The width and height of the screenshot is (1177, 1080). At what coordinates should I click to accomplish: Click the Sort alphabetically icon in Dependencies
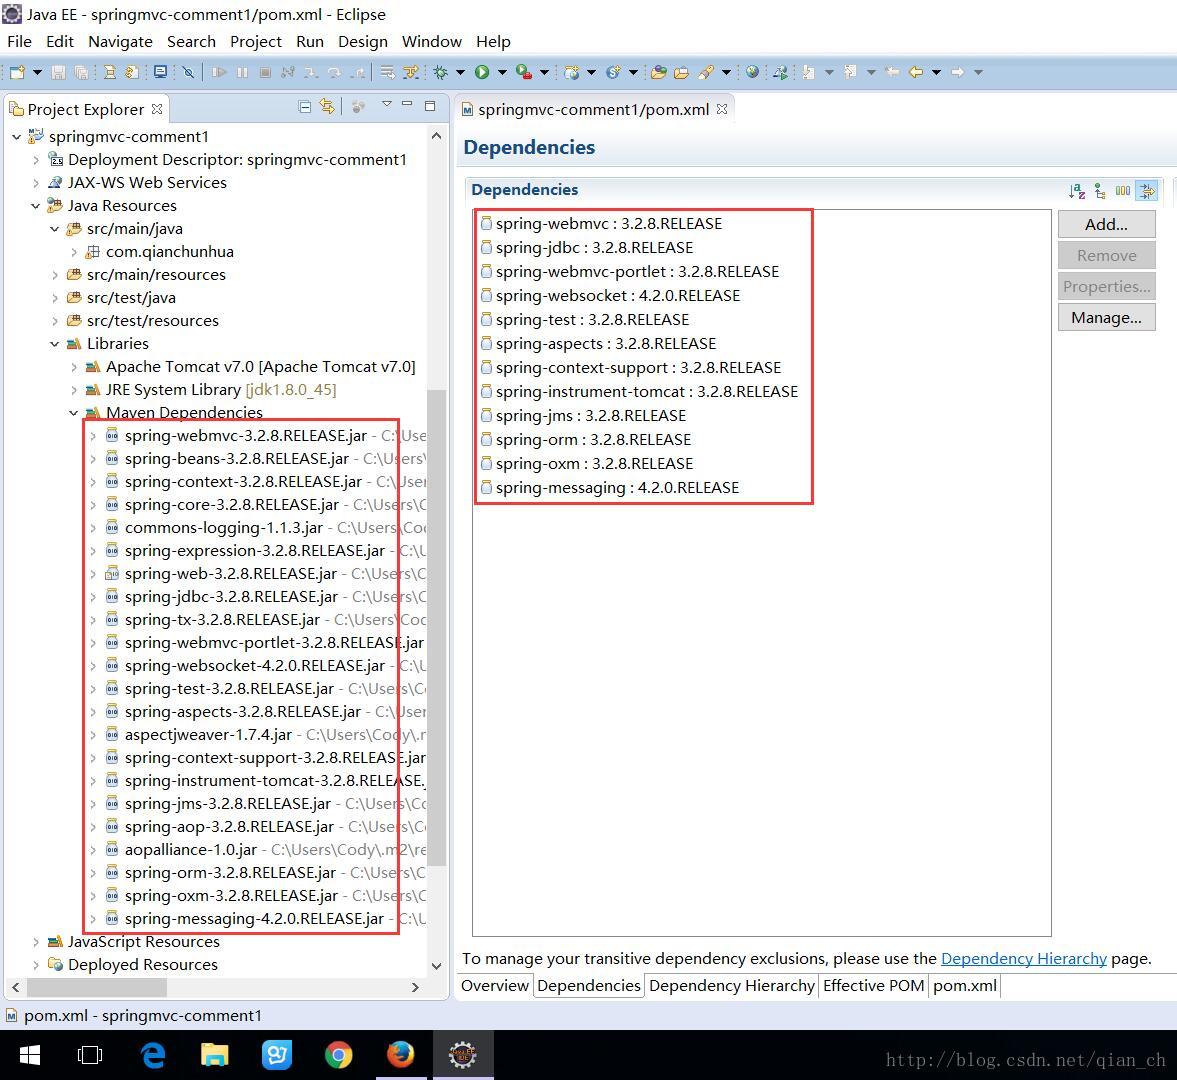coord(1077,191)
